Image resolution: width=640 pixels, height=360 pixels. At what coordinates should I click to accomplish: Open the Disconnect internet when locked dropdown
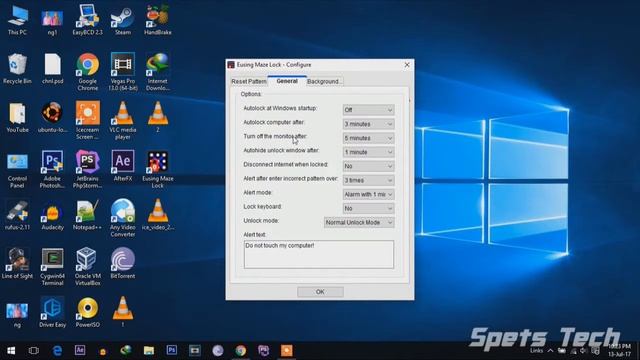[368, 166]
